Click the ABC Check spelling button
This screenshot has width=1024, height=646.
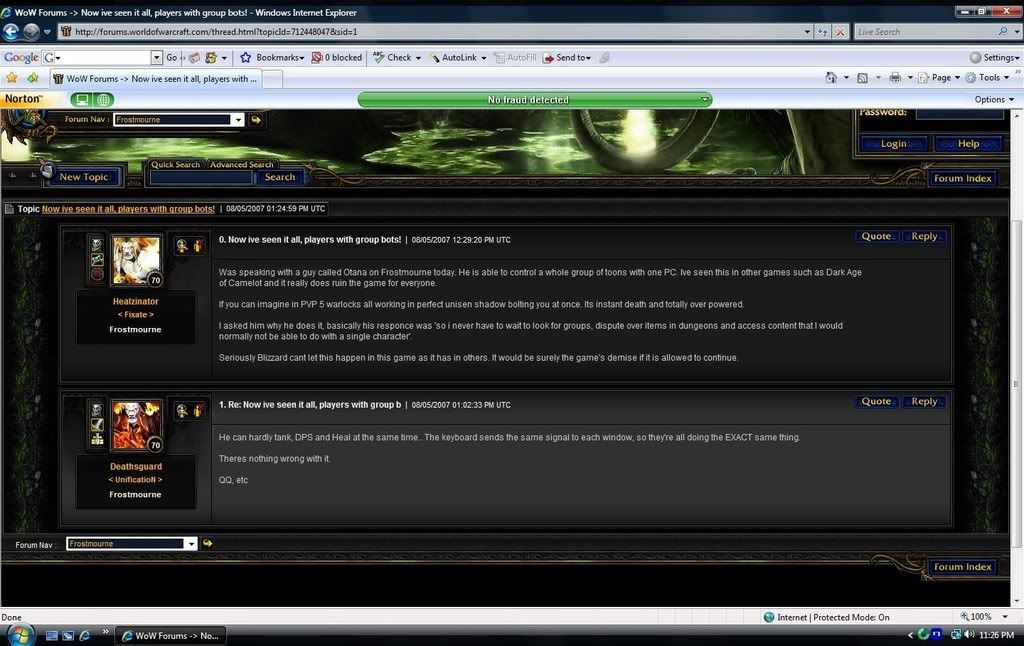tap(392, 57)
